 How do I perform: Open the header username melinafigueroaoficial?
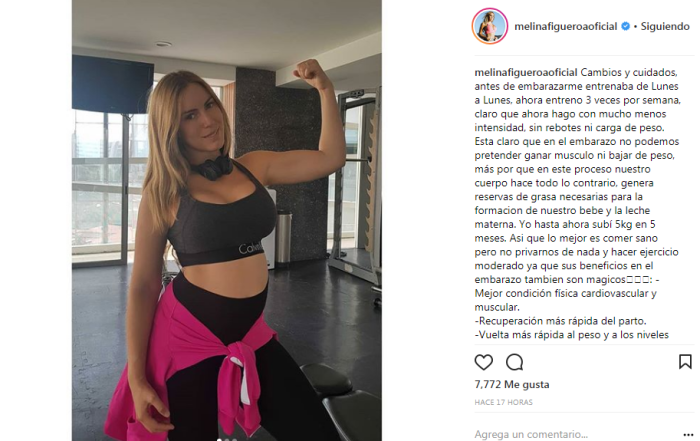pyautogui.click(x=566, y=26)
